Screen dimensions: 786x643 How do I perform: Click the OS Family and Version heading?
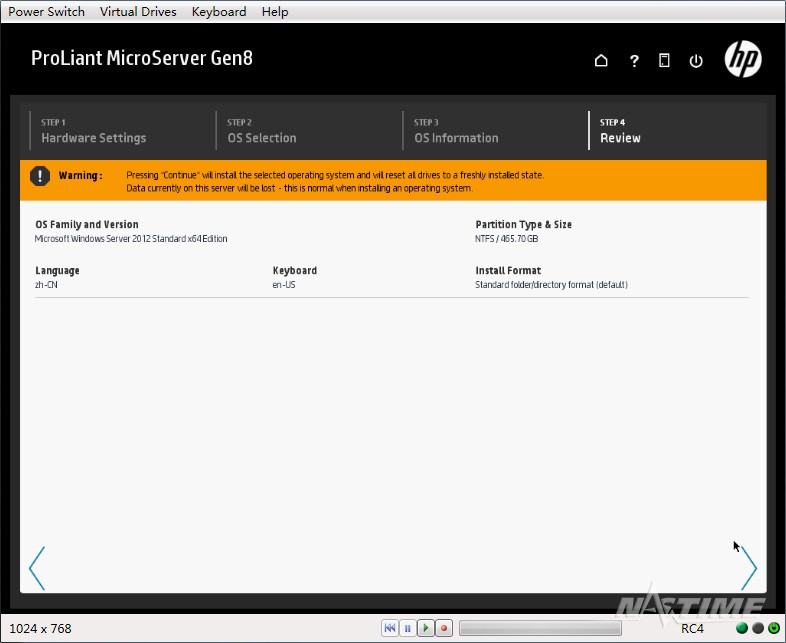[87, 225]
